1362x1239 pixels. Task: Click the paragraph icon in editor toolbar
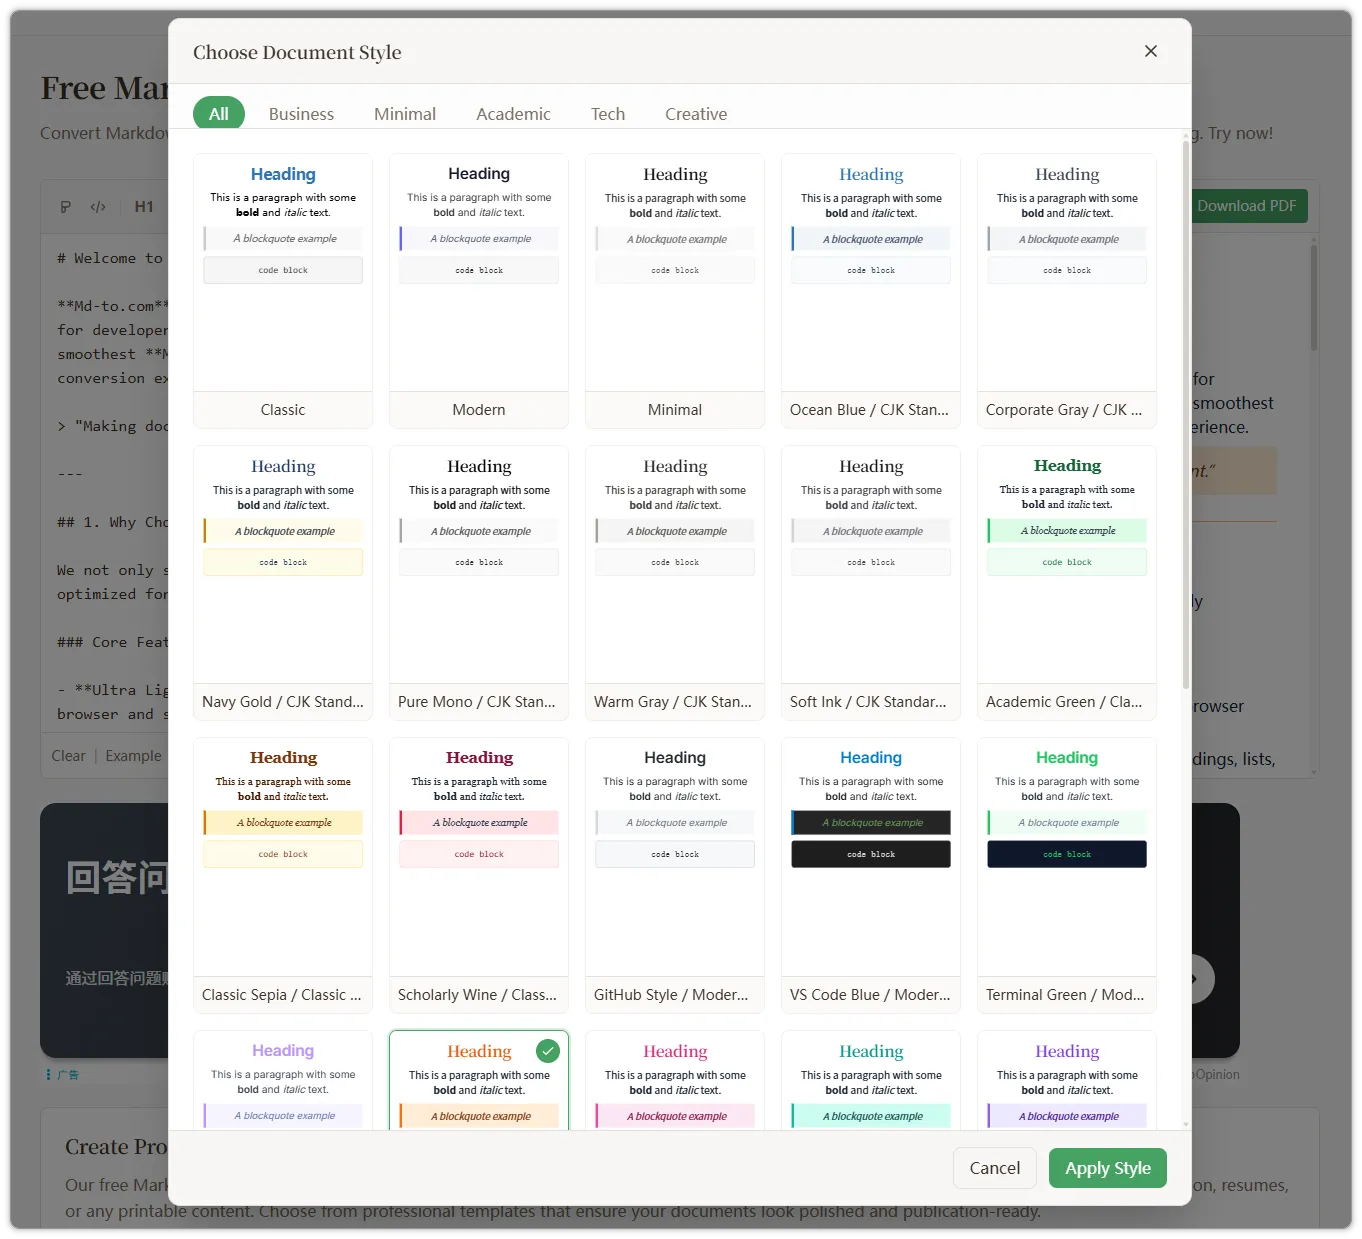[x=66, y=207]
